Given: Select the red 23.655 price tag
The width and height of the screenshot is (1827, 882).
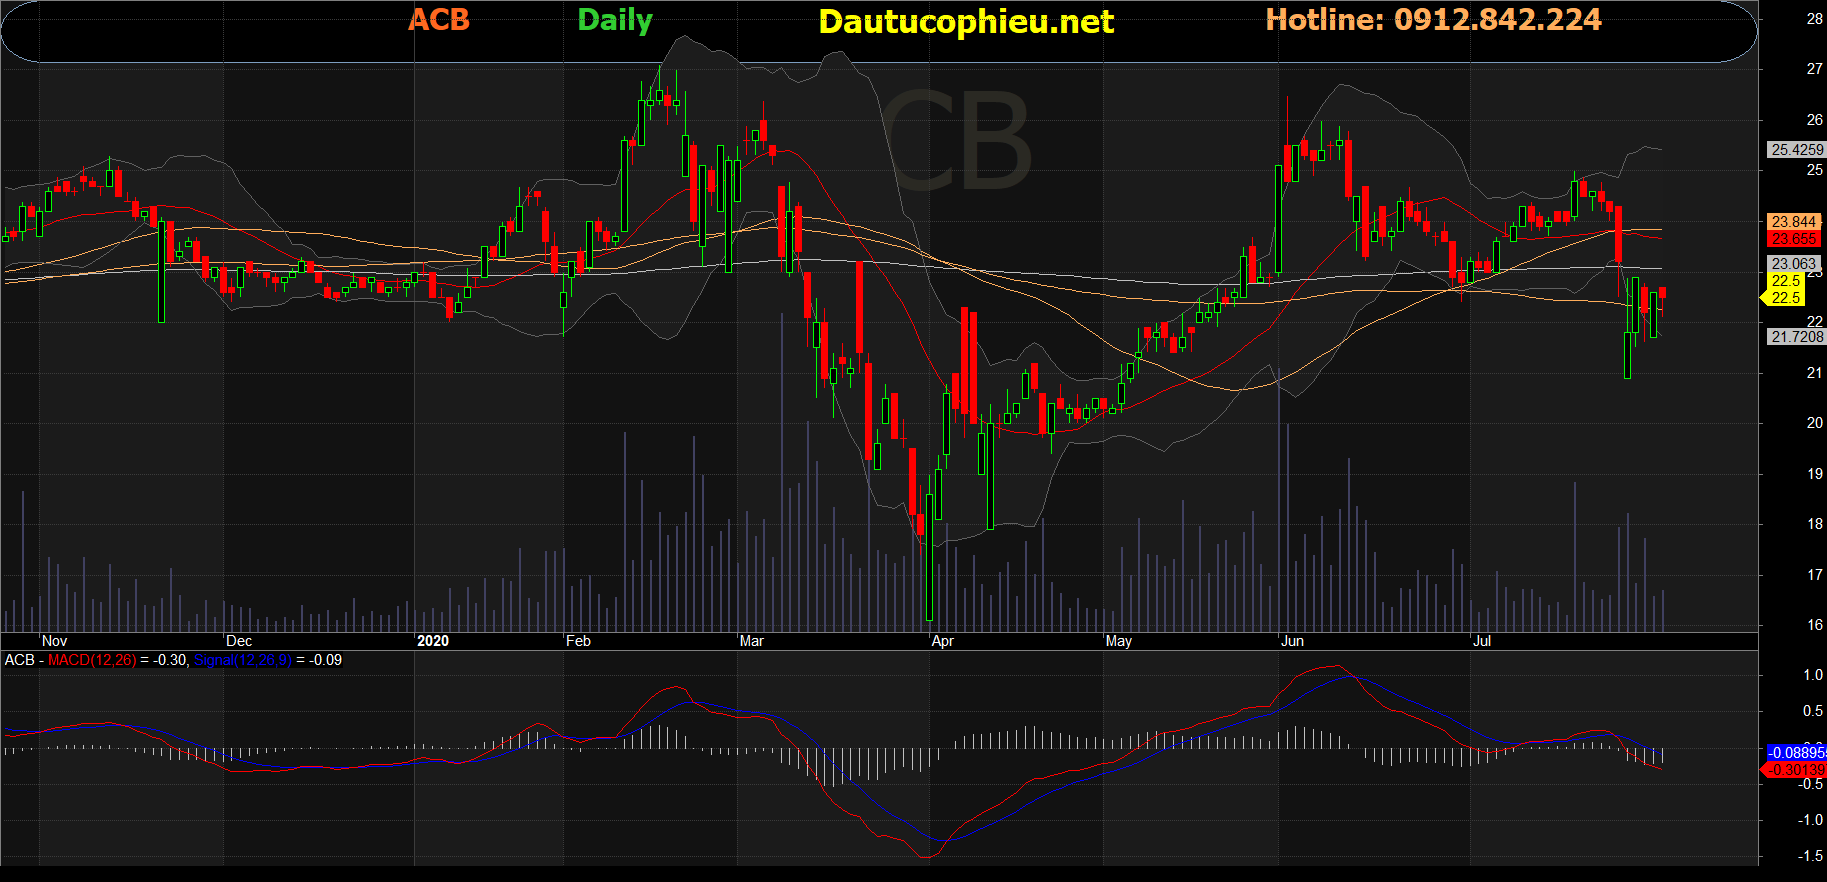Looking at the screenshot, I should click(1793, 239).
